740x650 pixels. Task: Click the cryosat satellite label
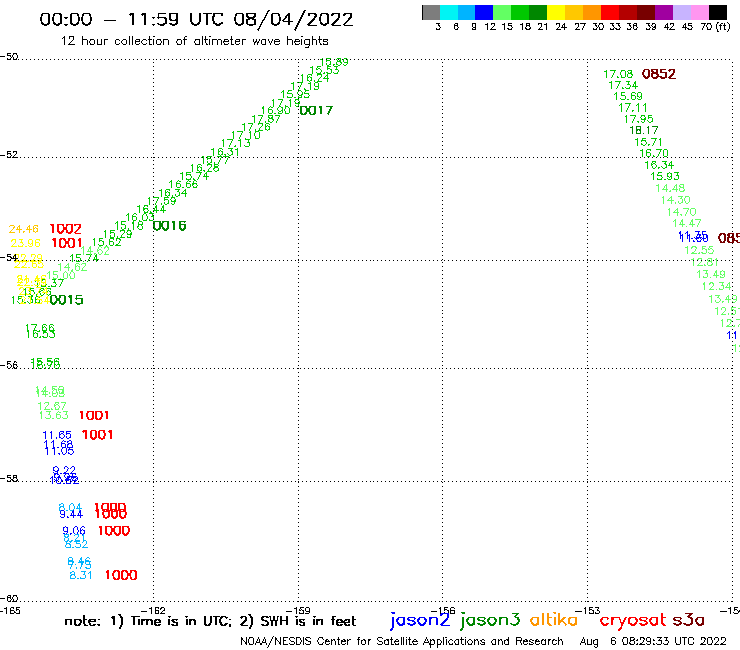tap(633, 620)
